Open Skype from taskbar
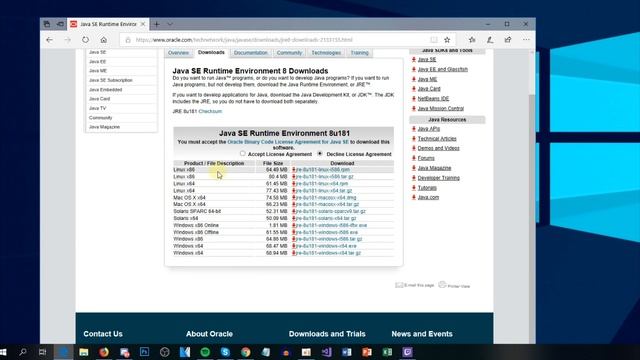Screen dimensions: 640x360 225,352
